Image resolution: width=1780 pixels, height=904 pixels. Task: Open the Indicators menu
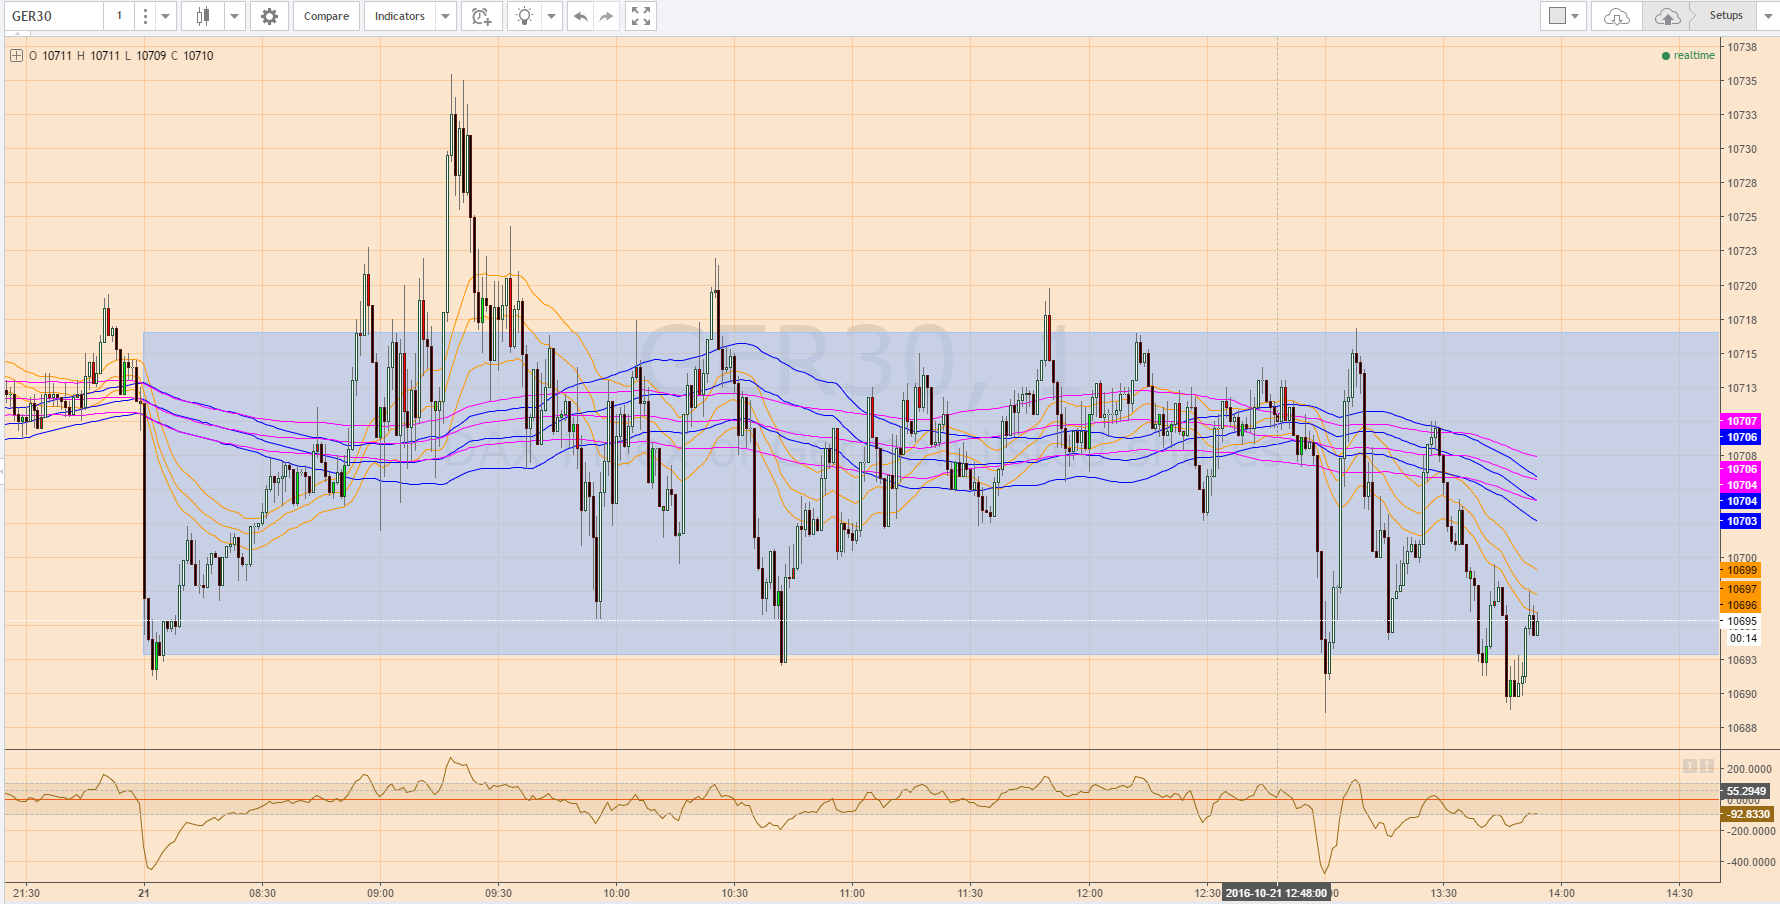click(x=400, y=16)
